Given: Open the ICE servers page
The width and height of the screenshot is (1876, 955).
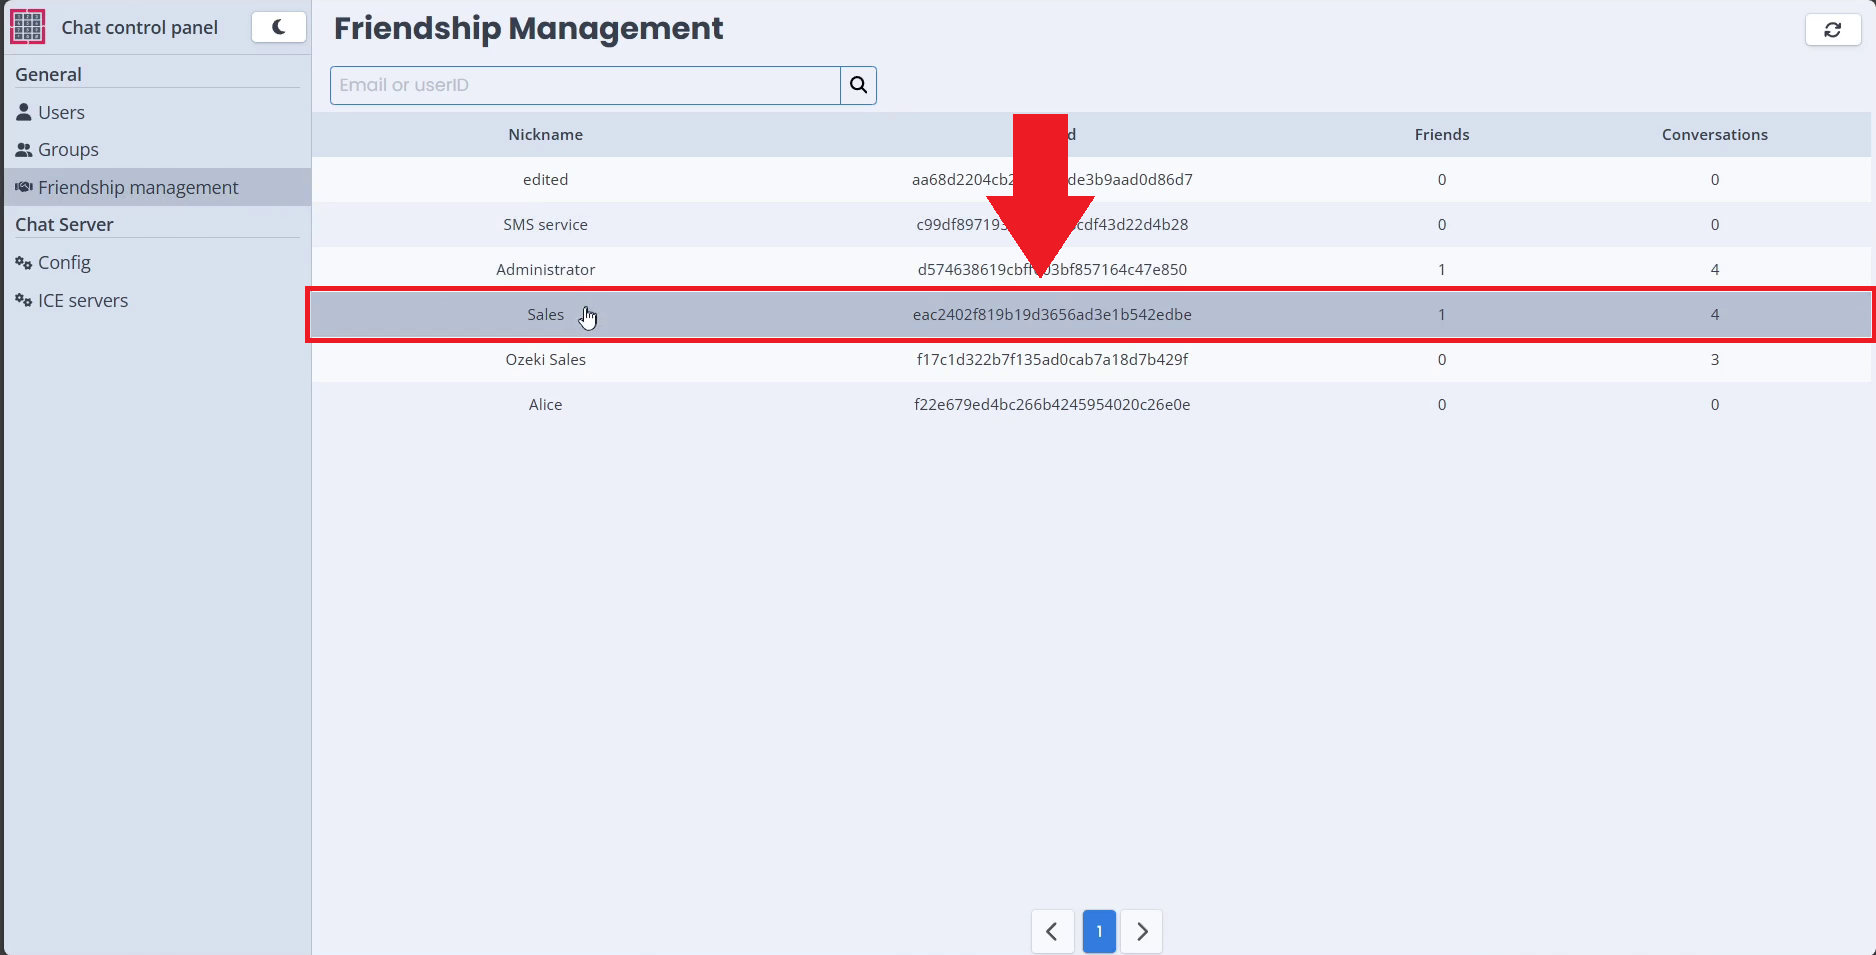Looking at the screenshot, I should [82, 301].
